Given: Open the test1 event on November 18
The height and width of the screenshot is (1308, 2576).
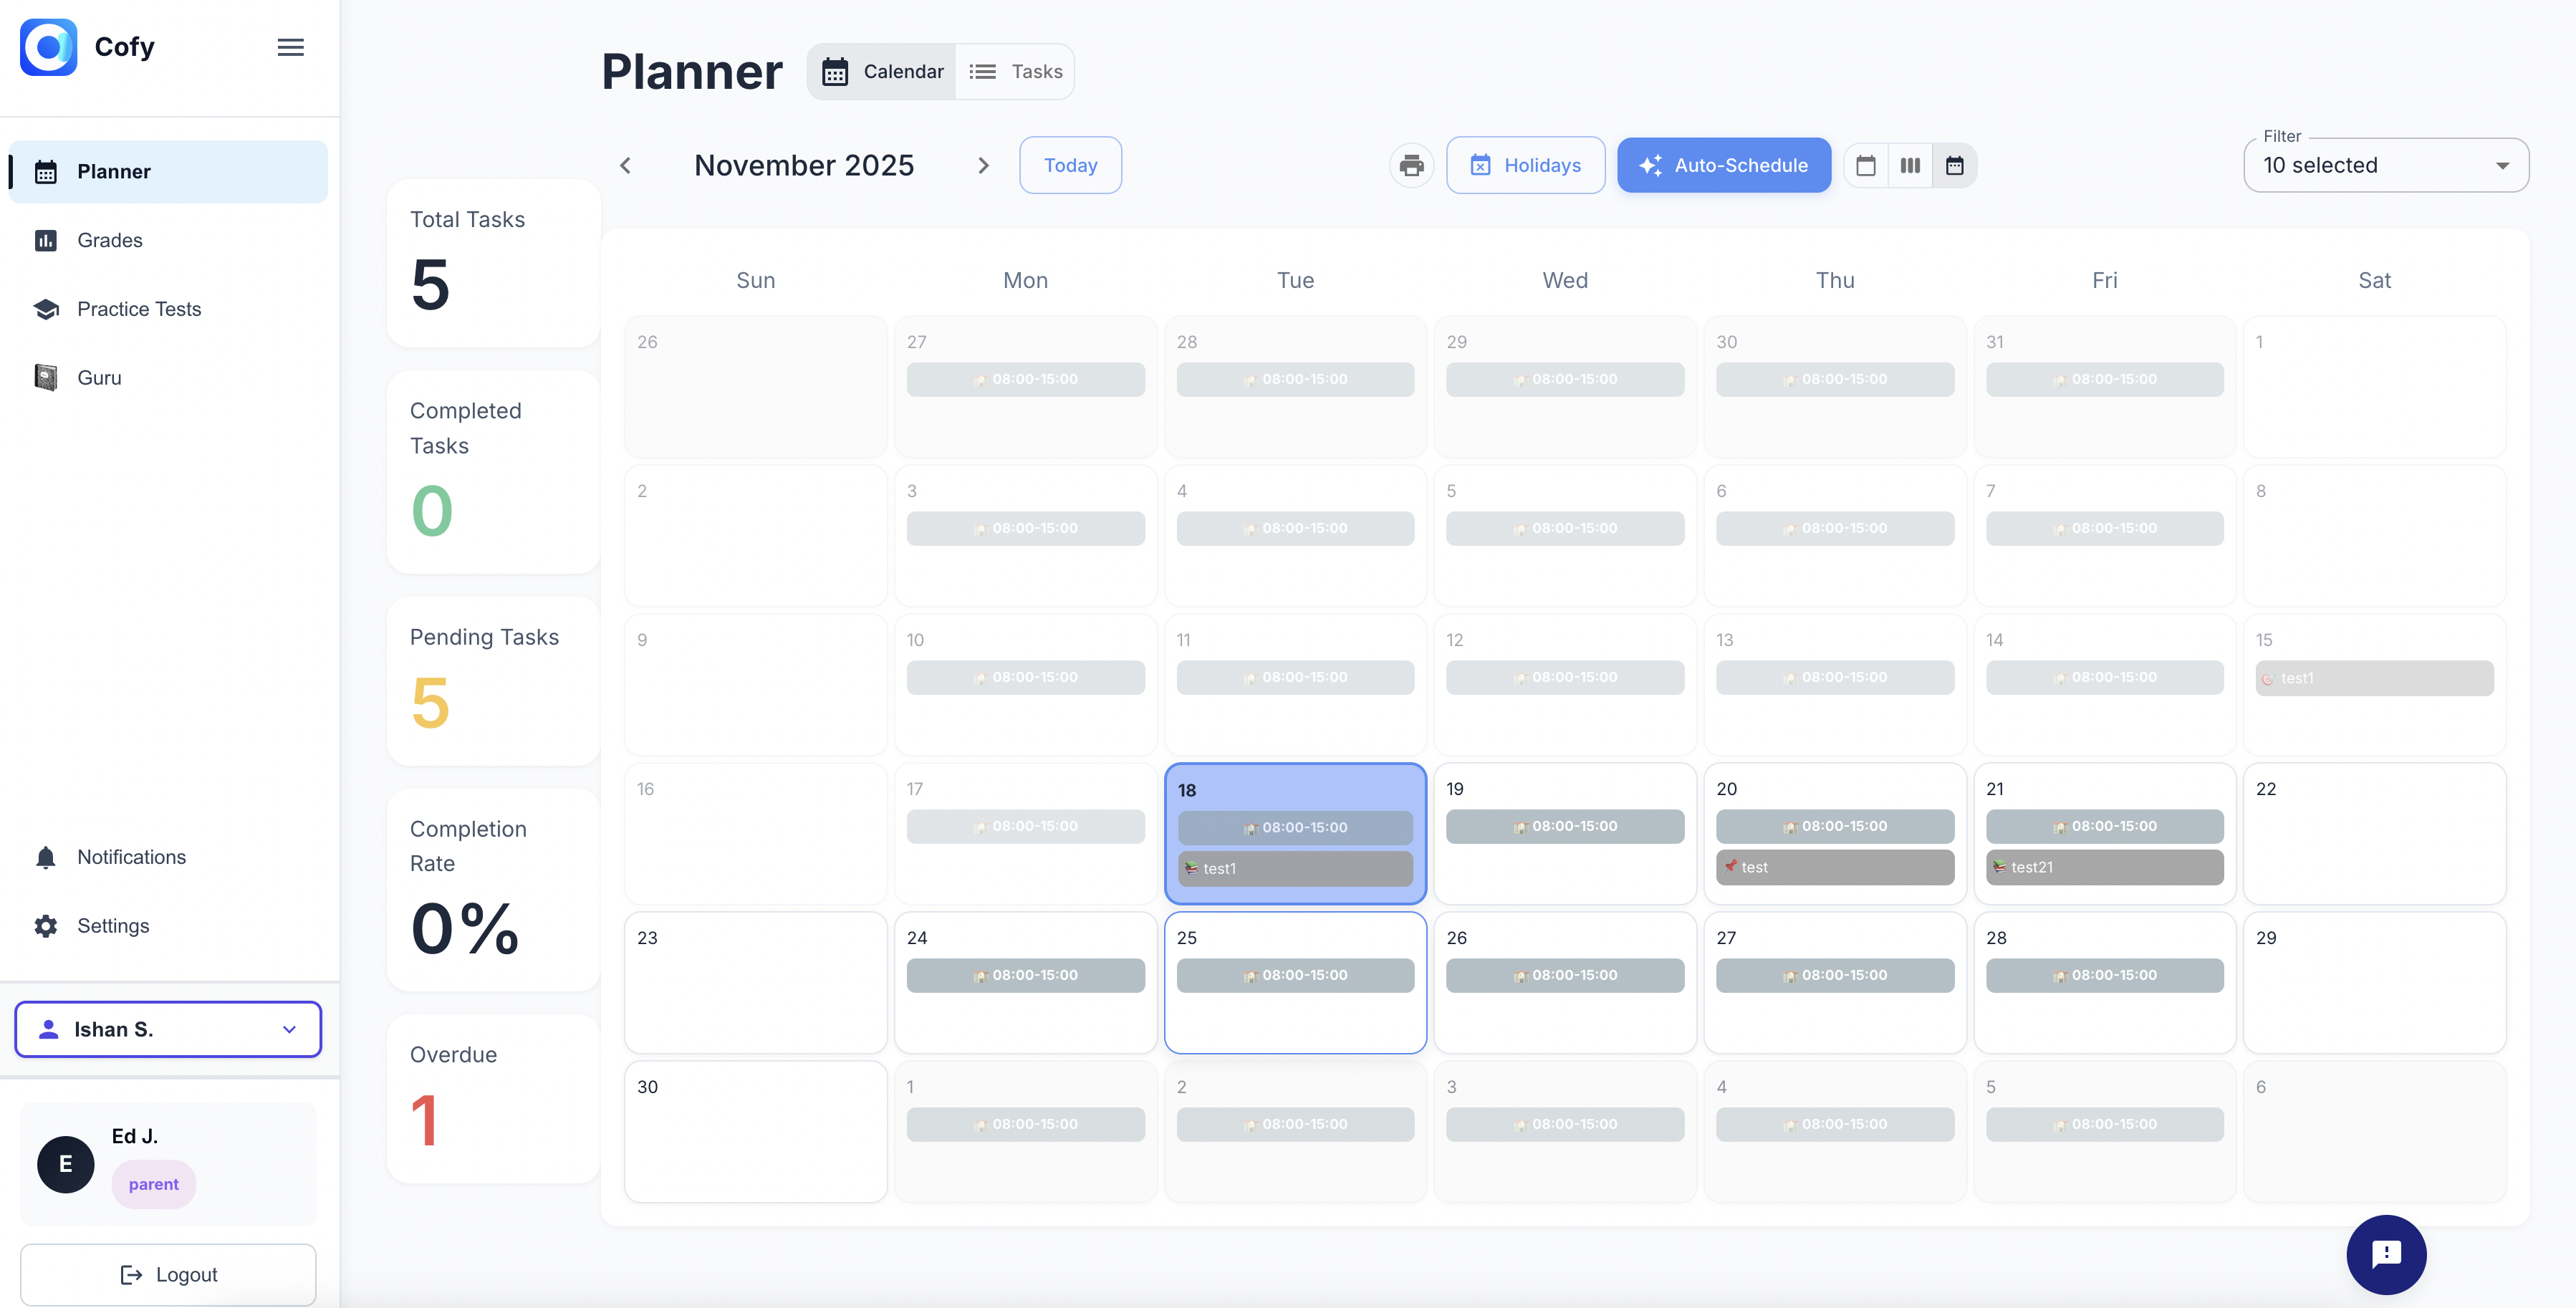Looking at the screenshot, I should coord(1294,868).
